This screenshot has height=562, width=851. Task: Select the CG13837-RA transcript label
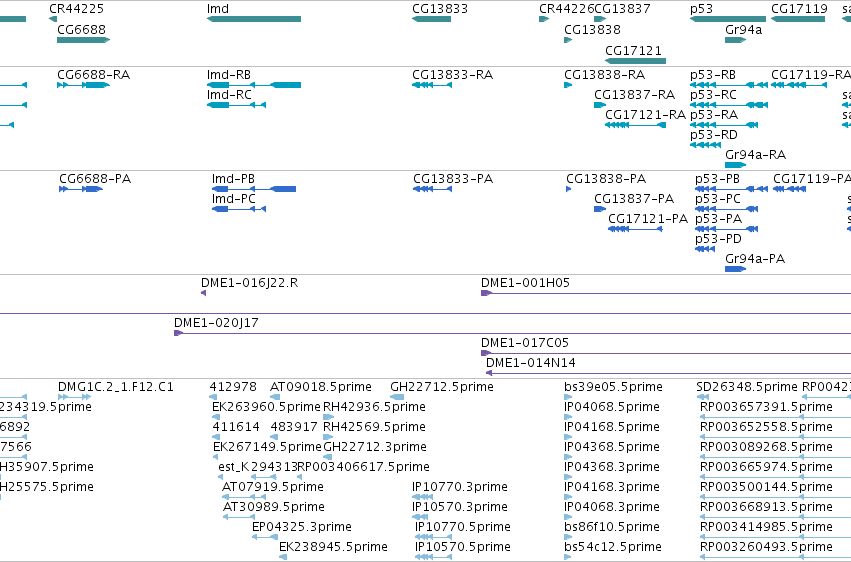pyautogui.click(x=634, y=94)
